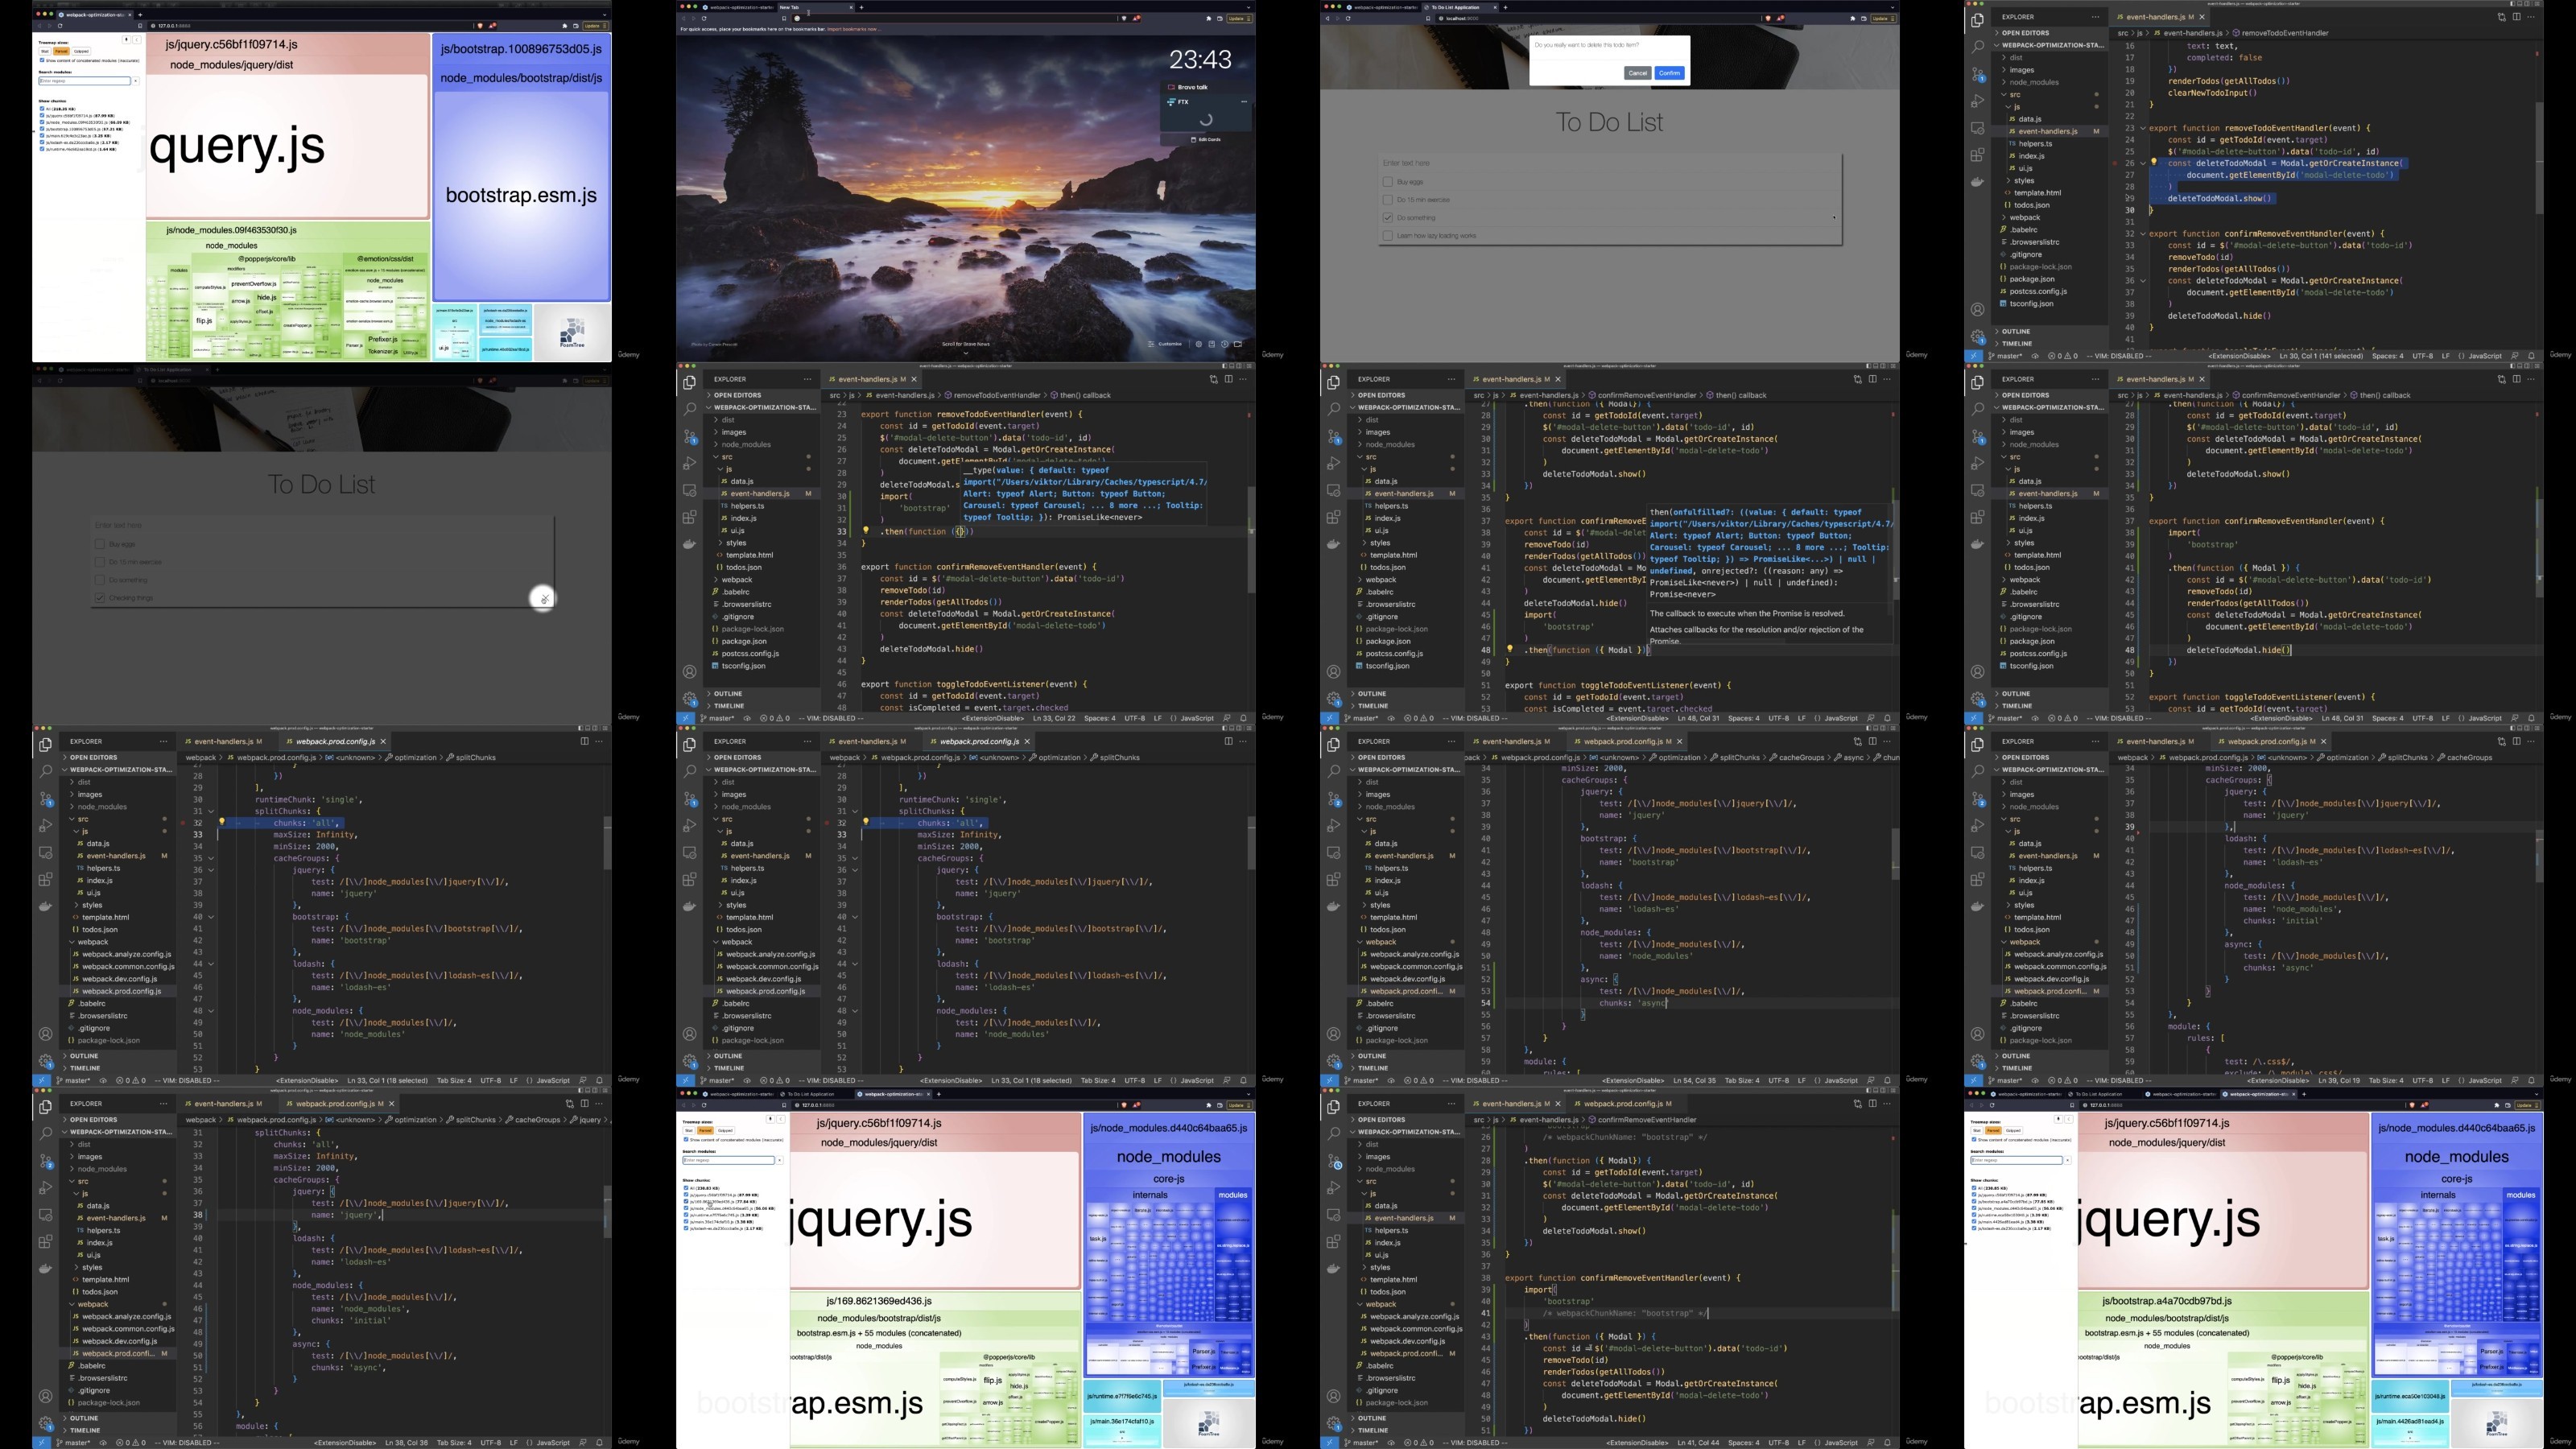The image size is (2576, 1449).
Task: Select 'To Do List Application' tab in delete-dialog window
Action: pyautogui.click(x=1460, y=7)
